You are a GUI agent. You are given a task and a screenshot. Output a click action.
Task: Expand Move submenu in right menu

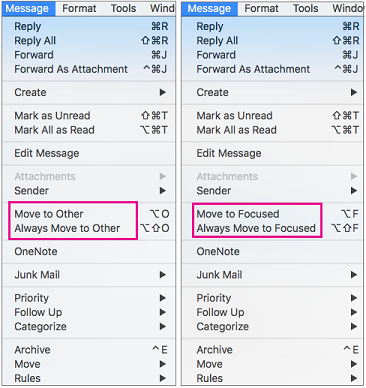(x=272, y=364)
